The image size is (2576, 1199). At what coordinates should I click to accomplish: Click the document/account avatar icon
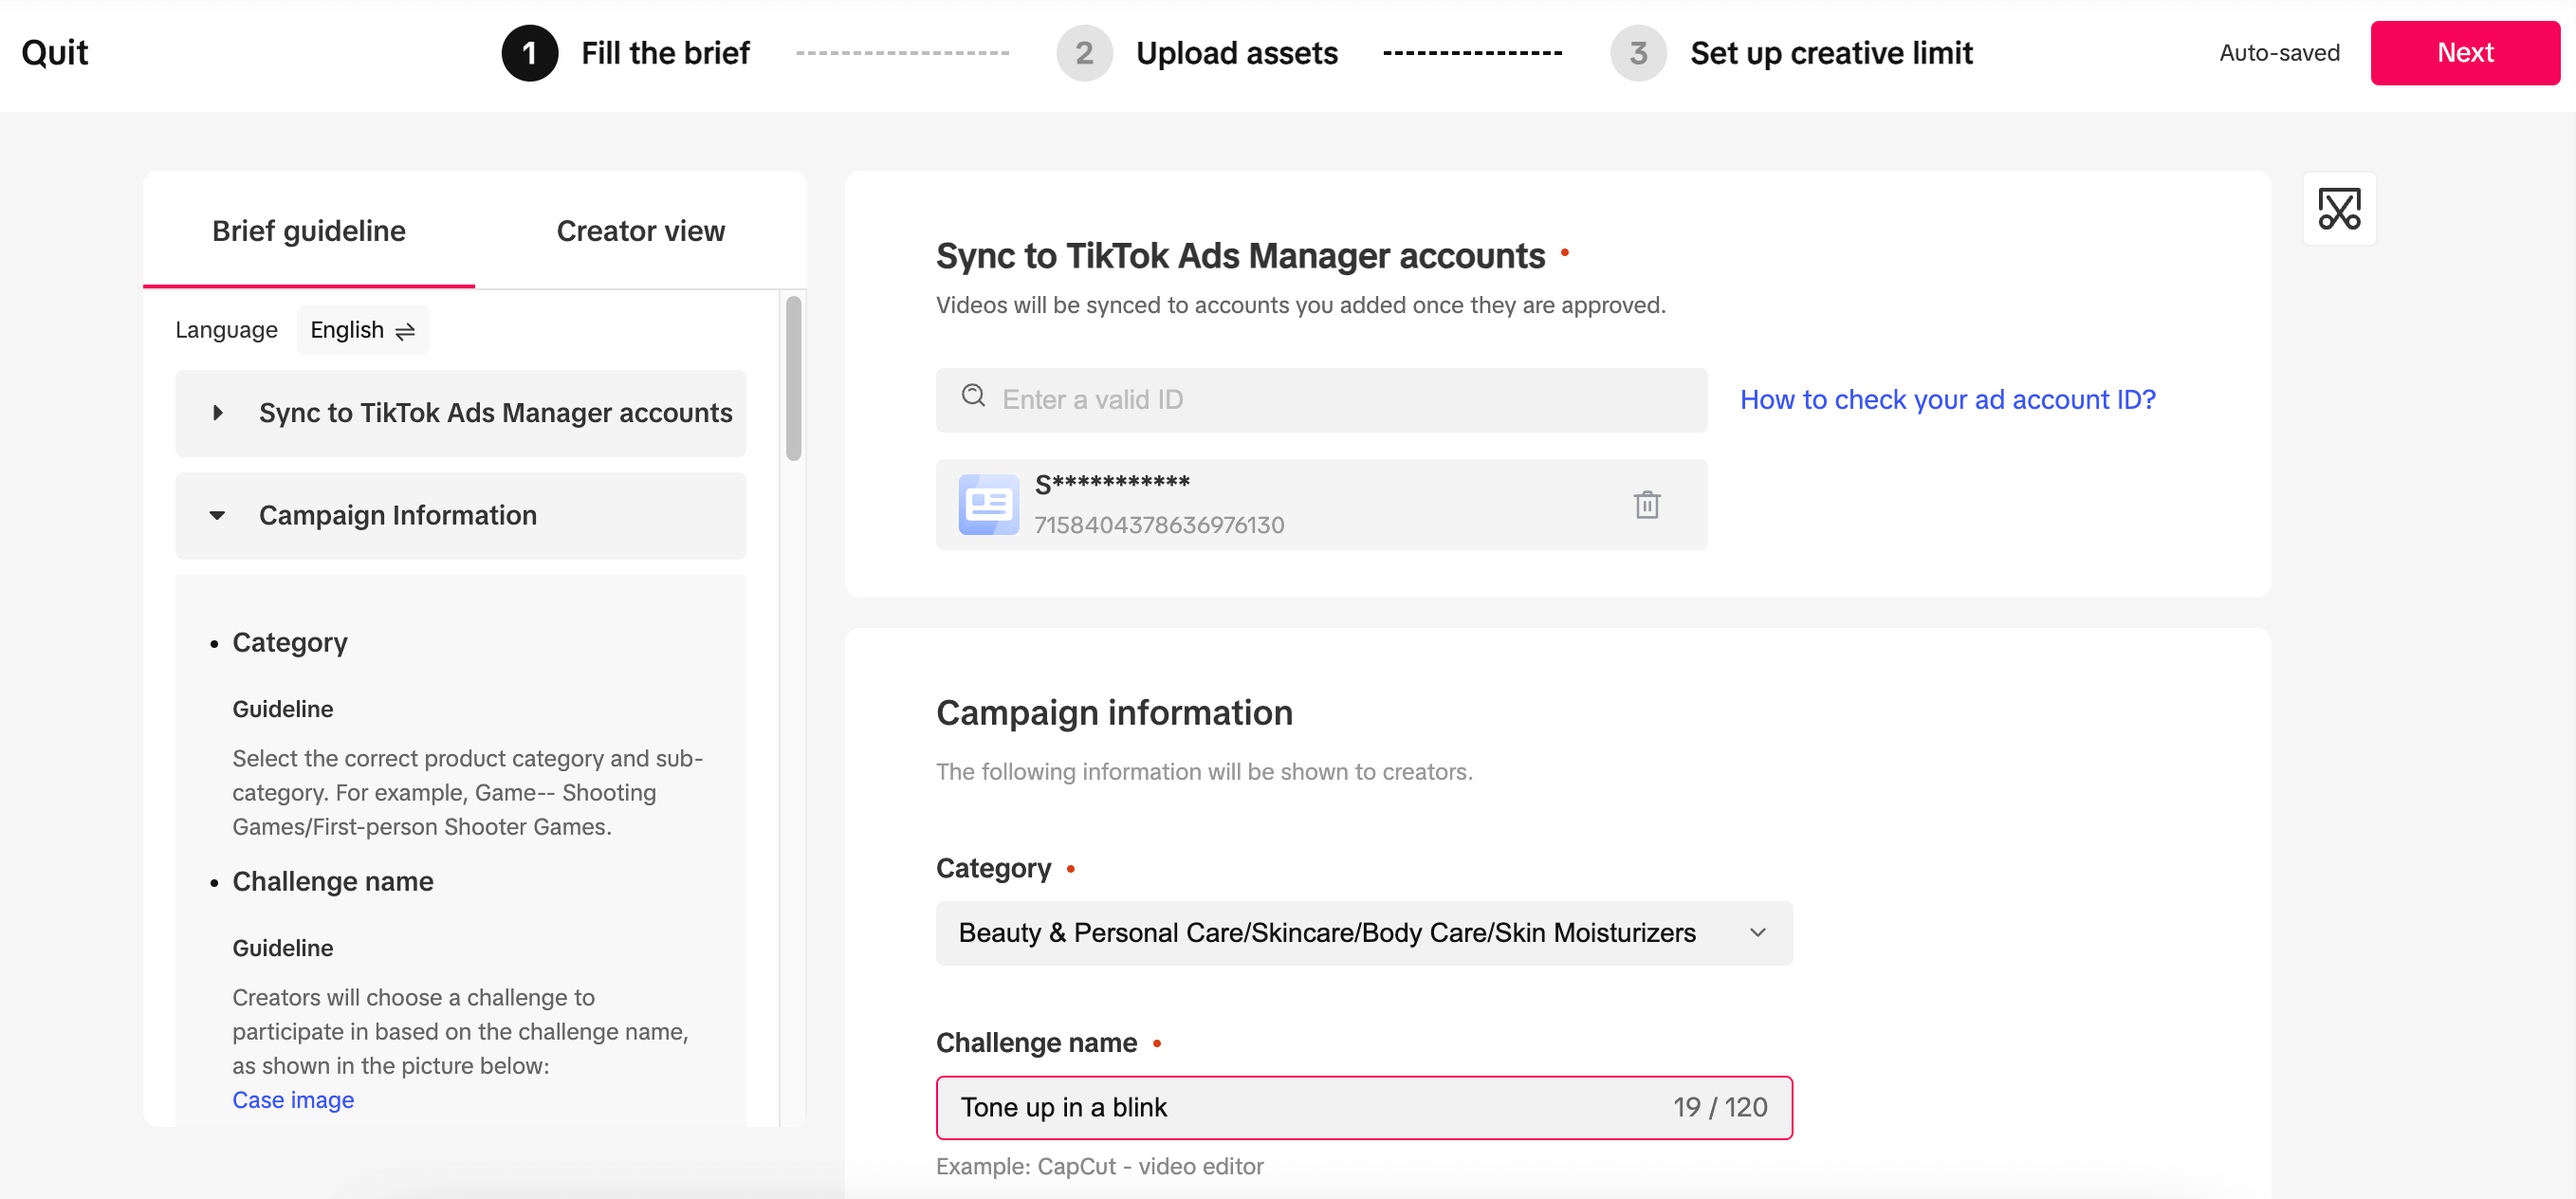tap(987, 505)
